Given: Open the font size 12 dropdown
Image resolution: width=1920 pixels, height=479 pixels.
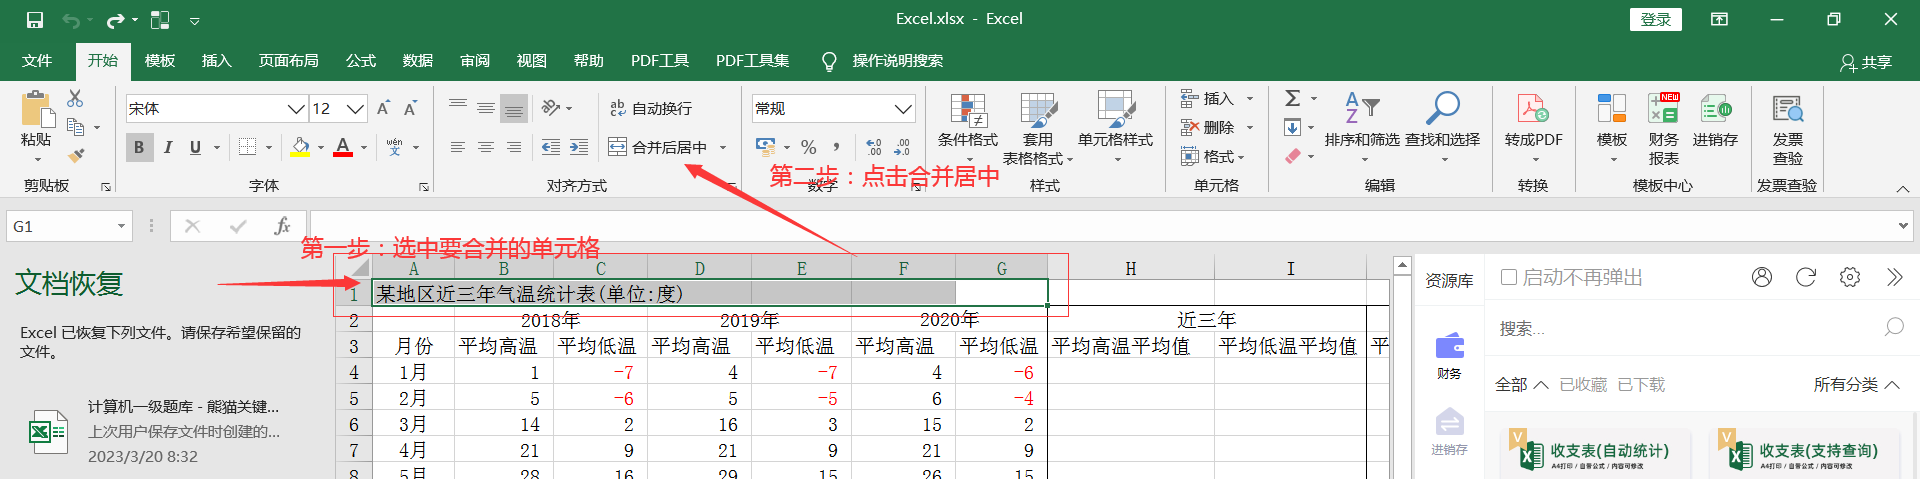Looking at the screenshot, I should (356, 109).
